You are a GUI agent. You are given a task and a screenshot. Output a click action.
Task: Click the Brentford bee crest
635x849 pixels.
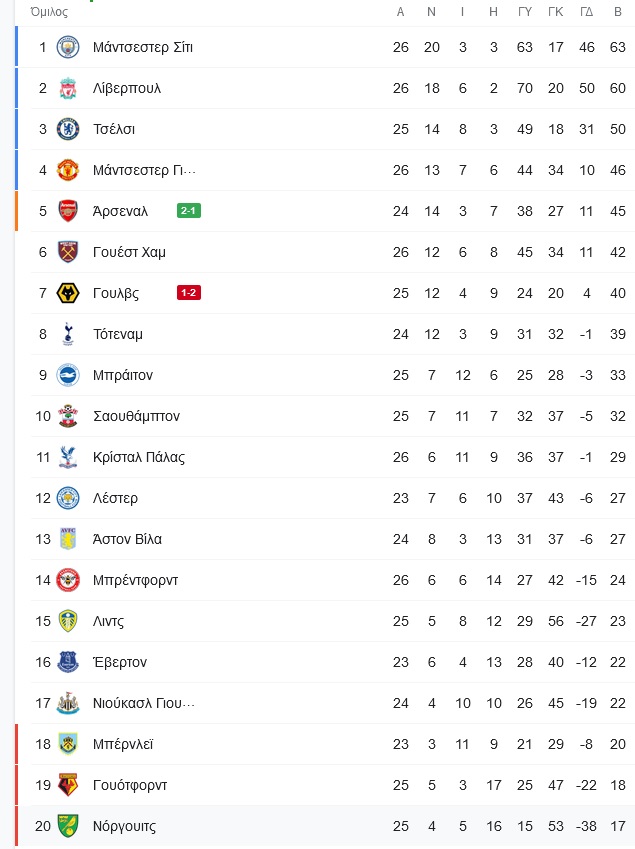pyautogui.click(x=68, y=580)
